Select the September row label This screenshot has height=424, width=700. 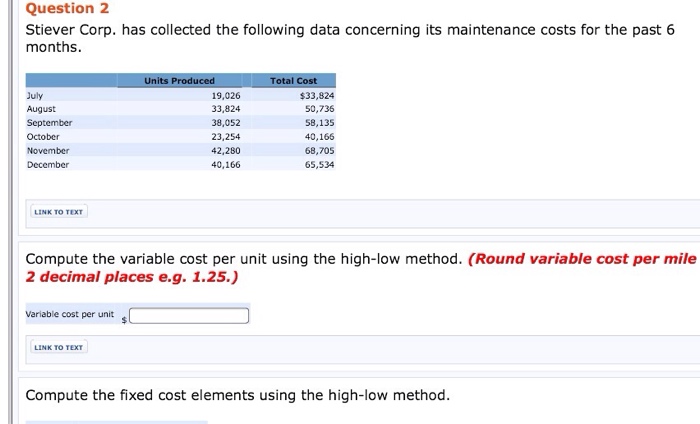click(49, 123)
